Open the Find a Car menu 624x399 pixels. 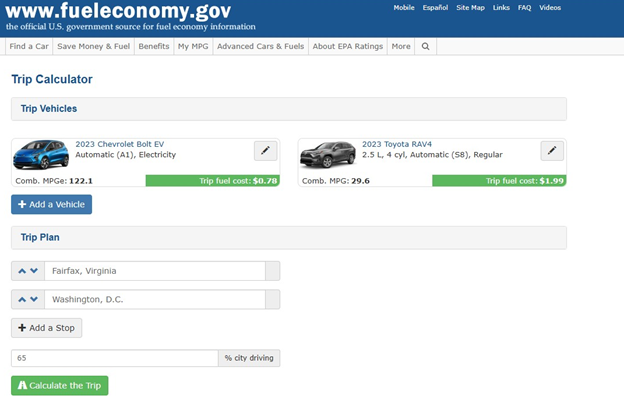coord(29,47)
